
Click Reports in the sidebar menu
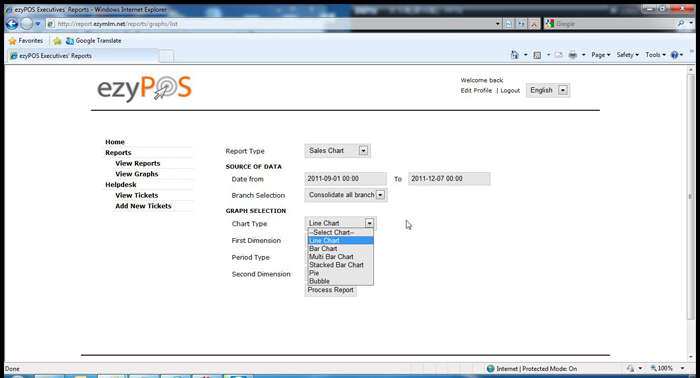coord(118,153)
